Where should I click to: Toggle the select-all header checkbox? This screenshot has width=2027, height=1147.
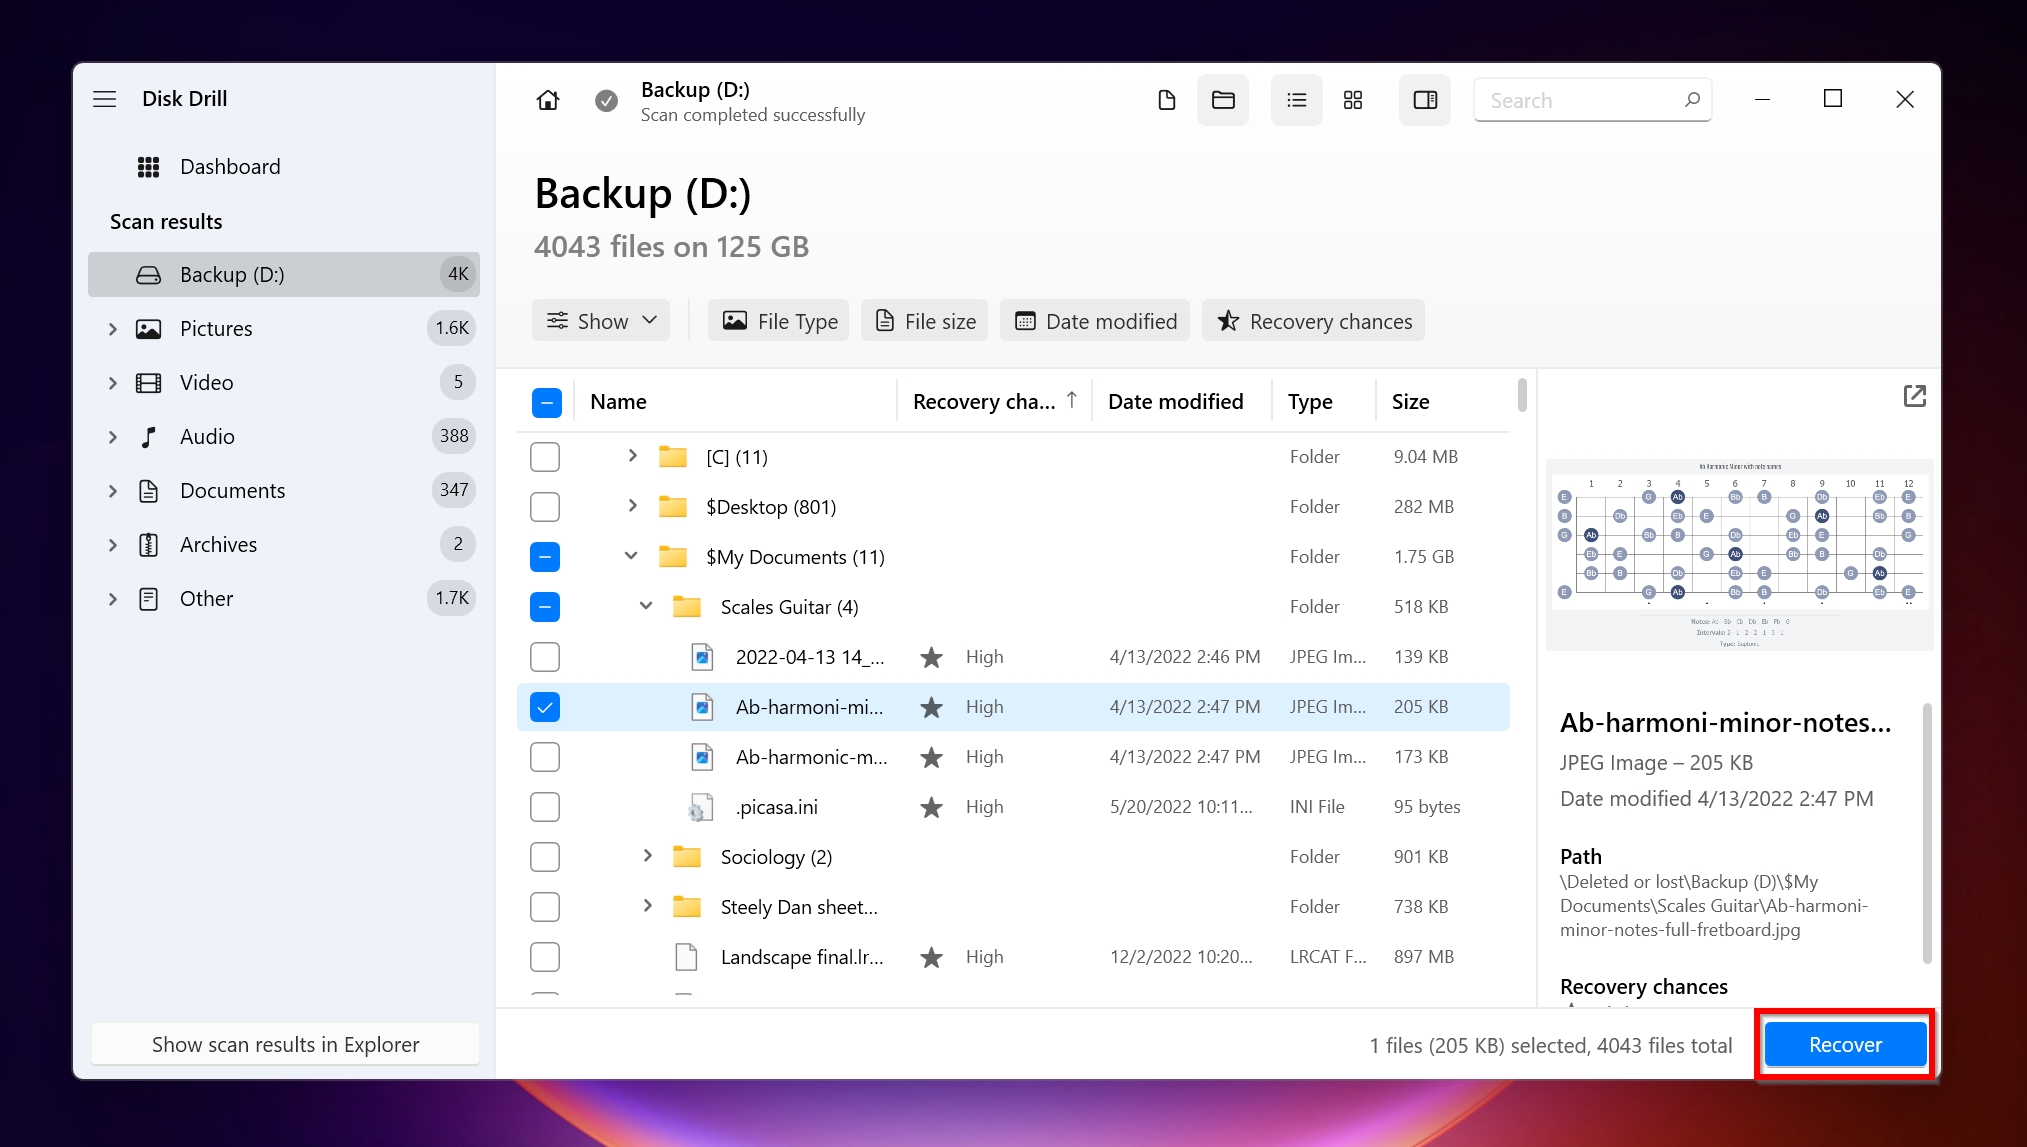tap(546, 402)
